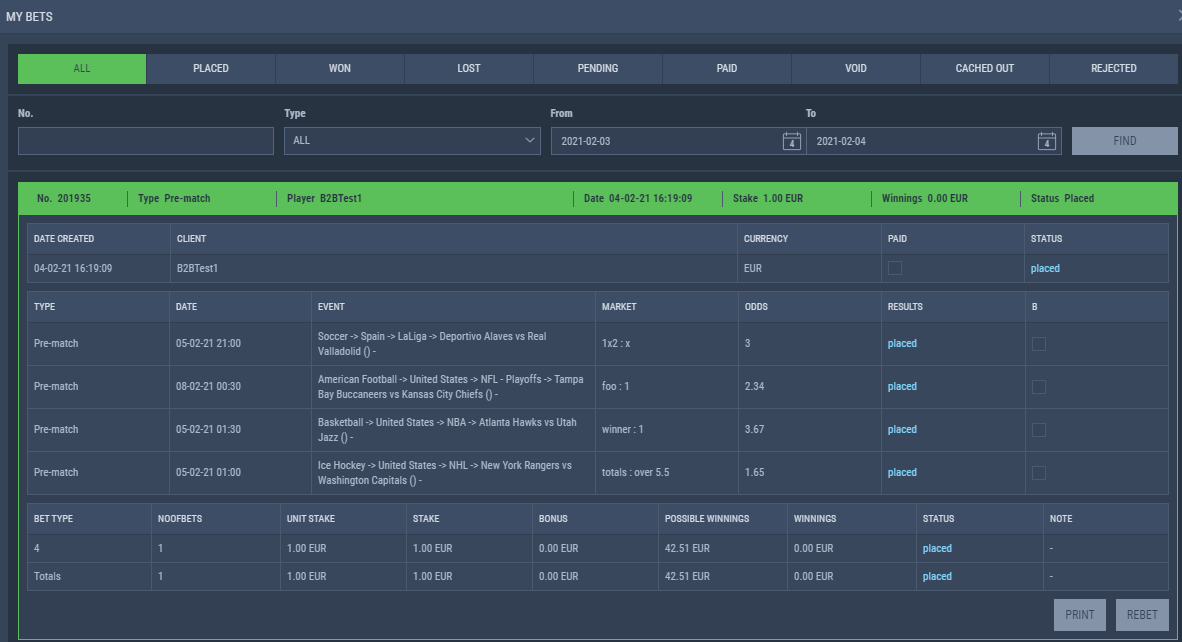Viewport: 1182px width, 642px height.
Task: Open the From date calendar icon
Action: click(791, 141)
